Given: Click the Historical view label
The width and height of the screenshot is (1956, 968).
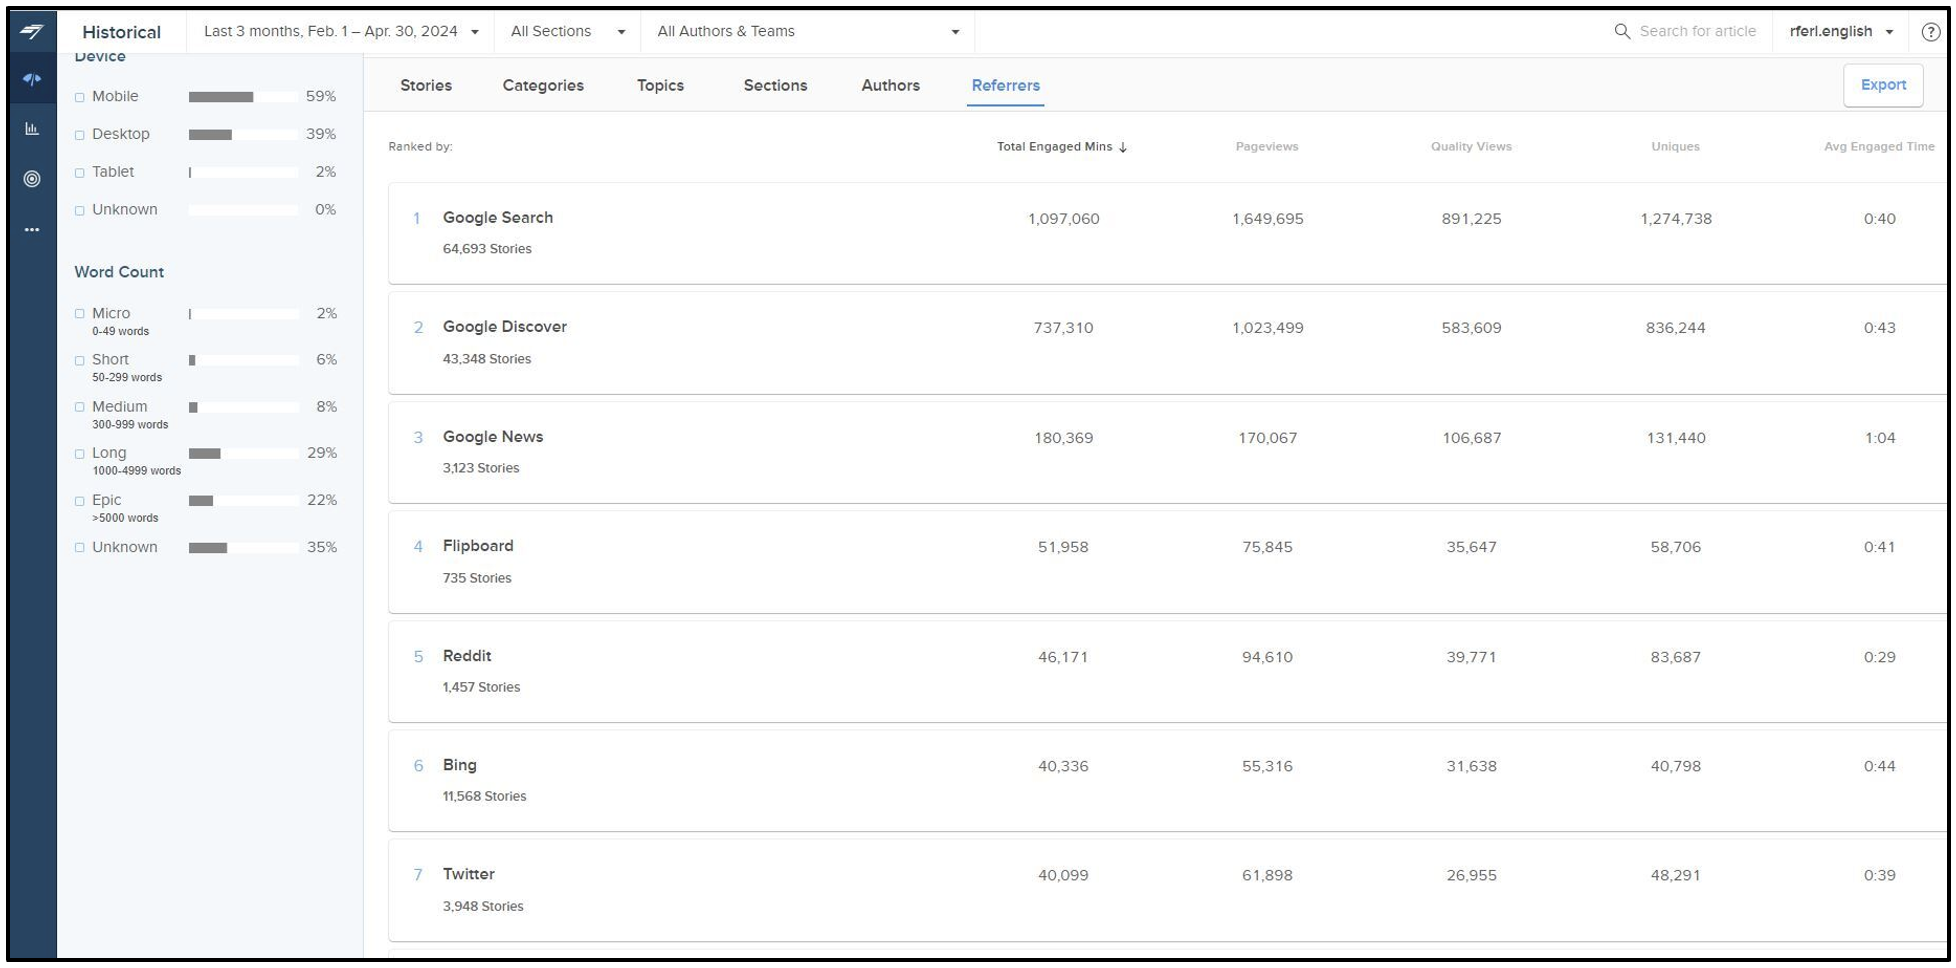Looking at the screenshot, I should [x=121, y=32].
